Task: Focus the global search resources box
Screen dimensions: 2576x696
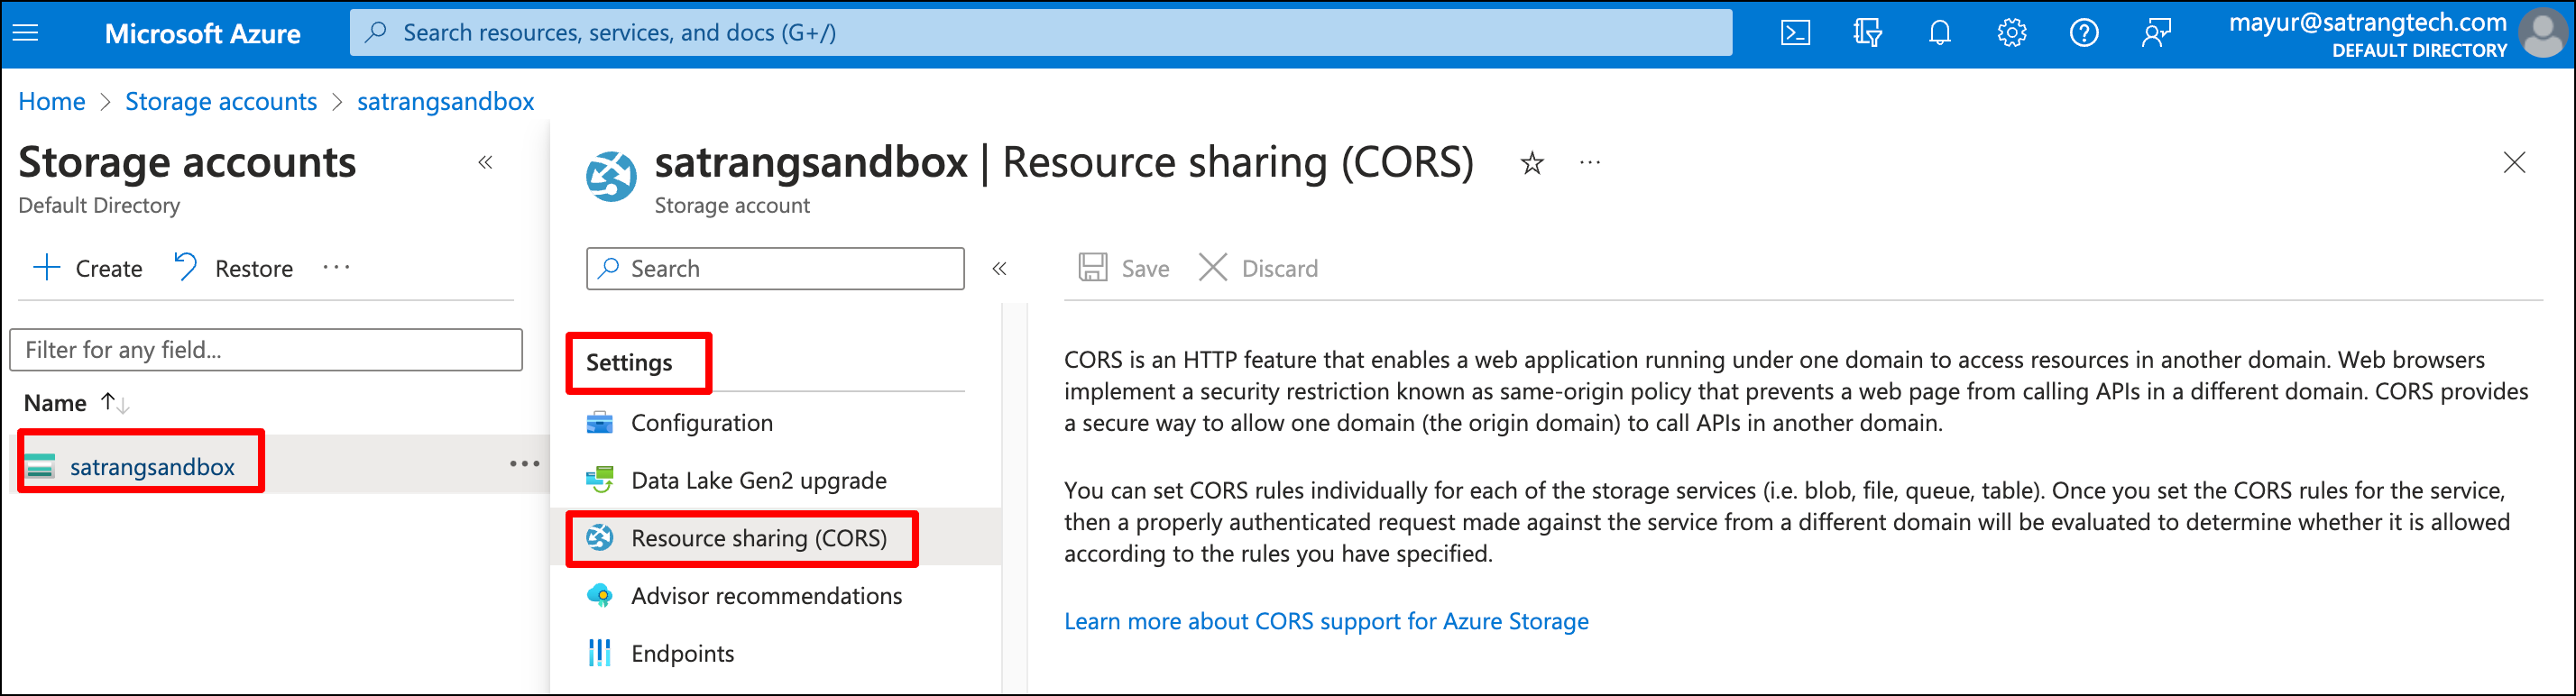Action: 1040,33
